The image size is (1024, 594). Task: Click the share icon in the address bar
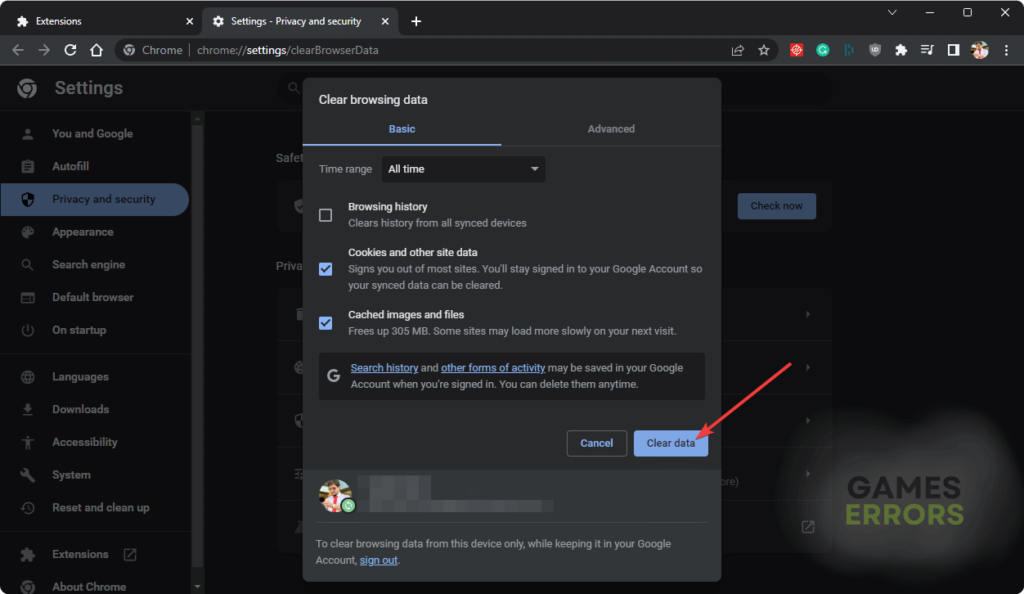(738, 50)
